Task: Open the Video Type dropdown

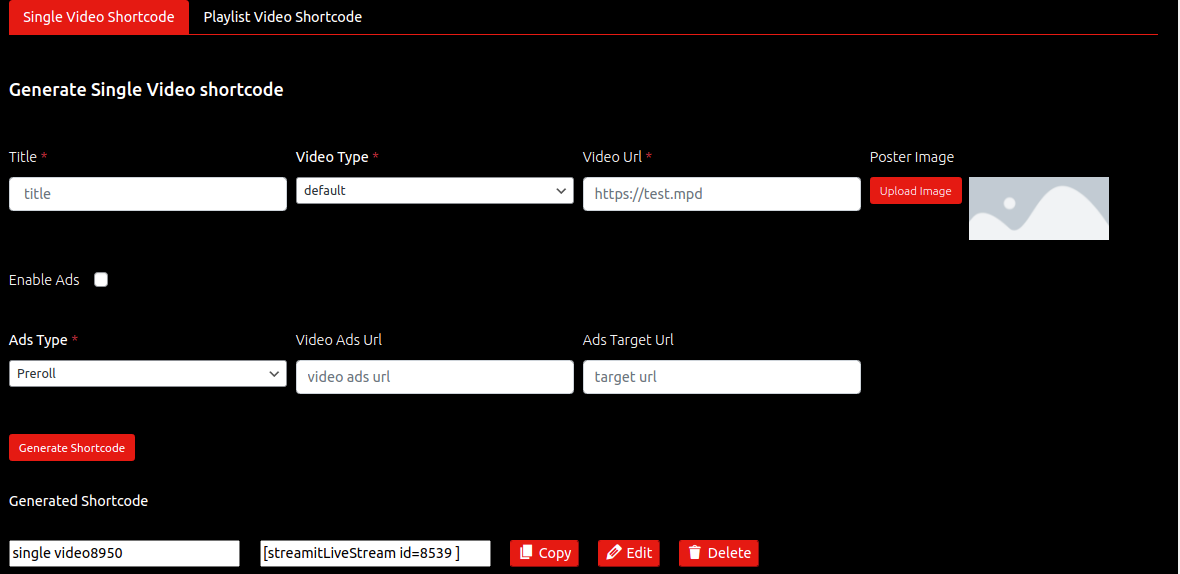Action: click(x=434, y=190)
